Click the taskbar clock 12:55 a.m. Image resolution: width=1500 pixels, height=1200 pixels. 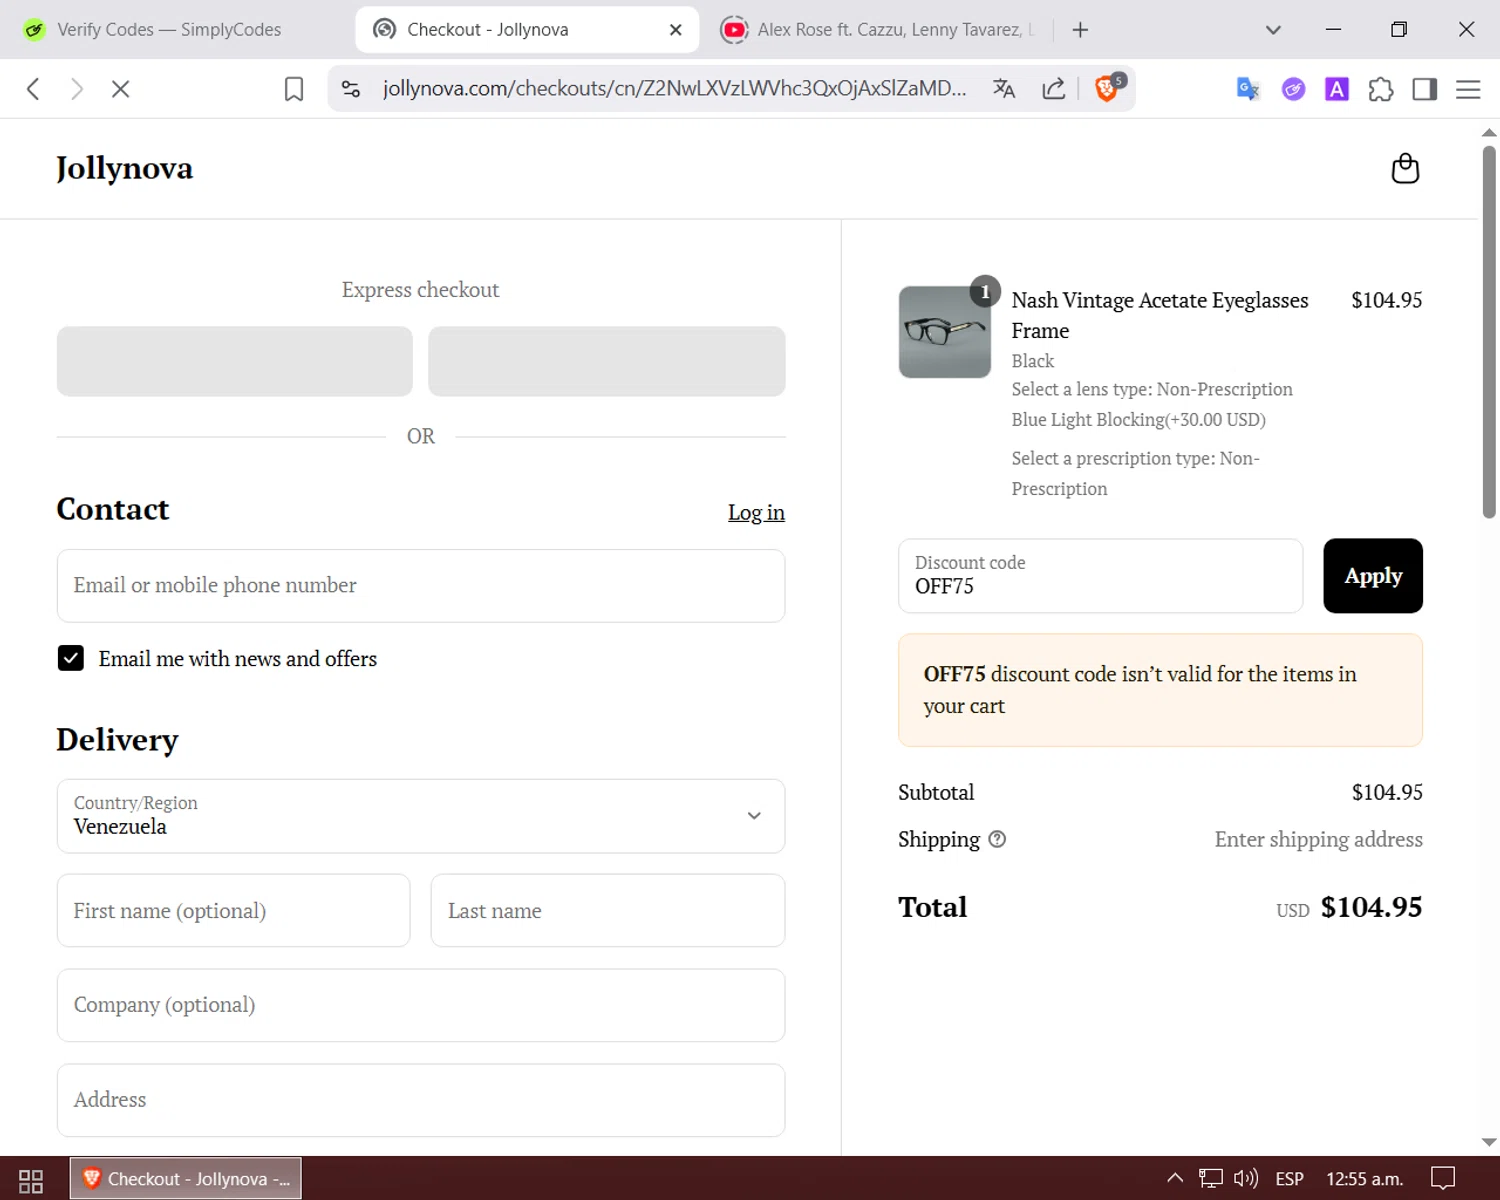pos(1365,1179)
